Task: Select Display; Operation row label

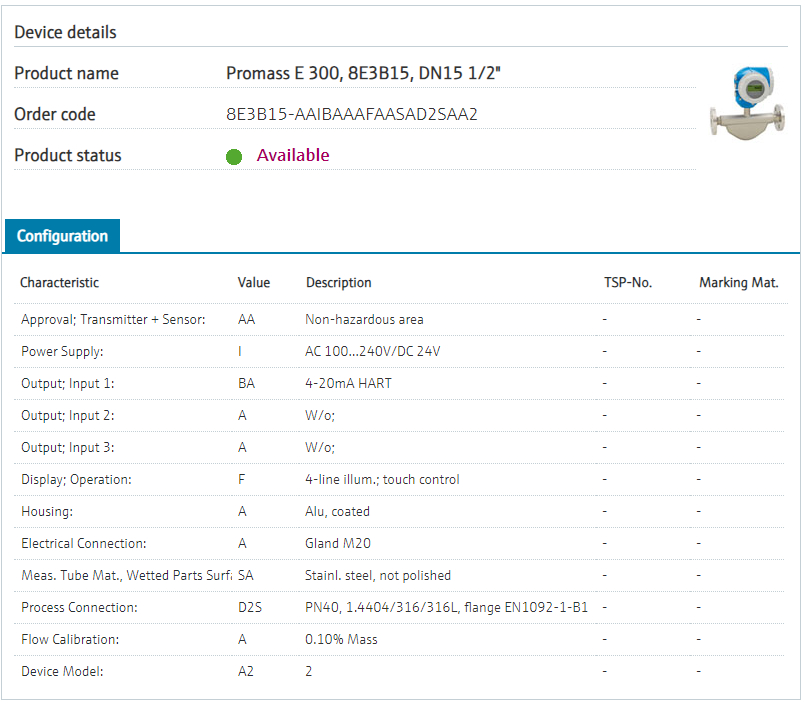Action: 76,480
